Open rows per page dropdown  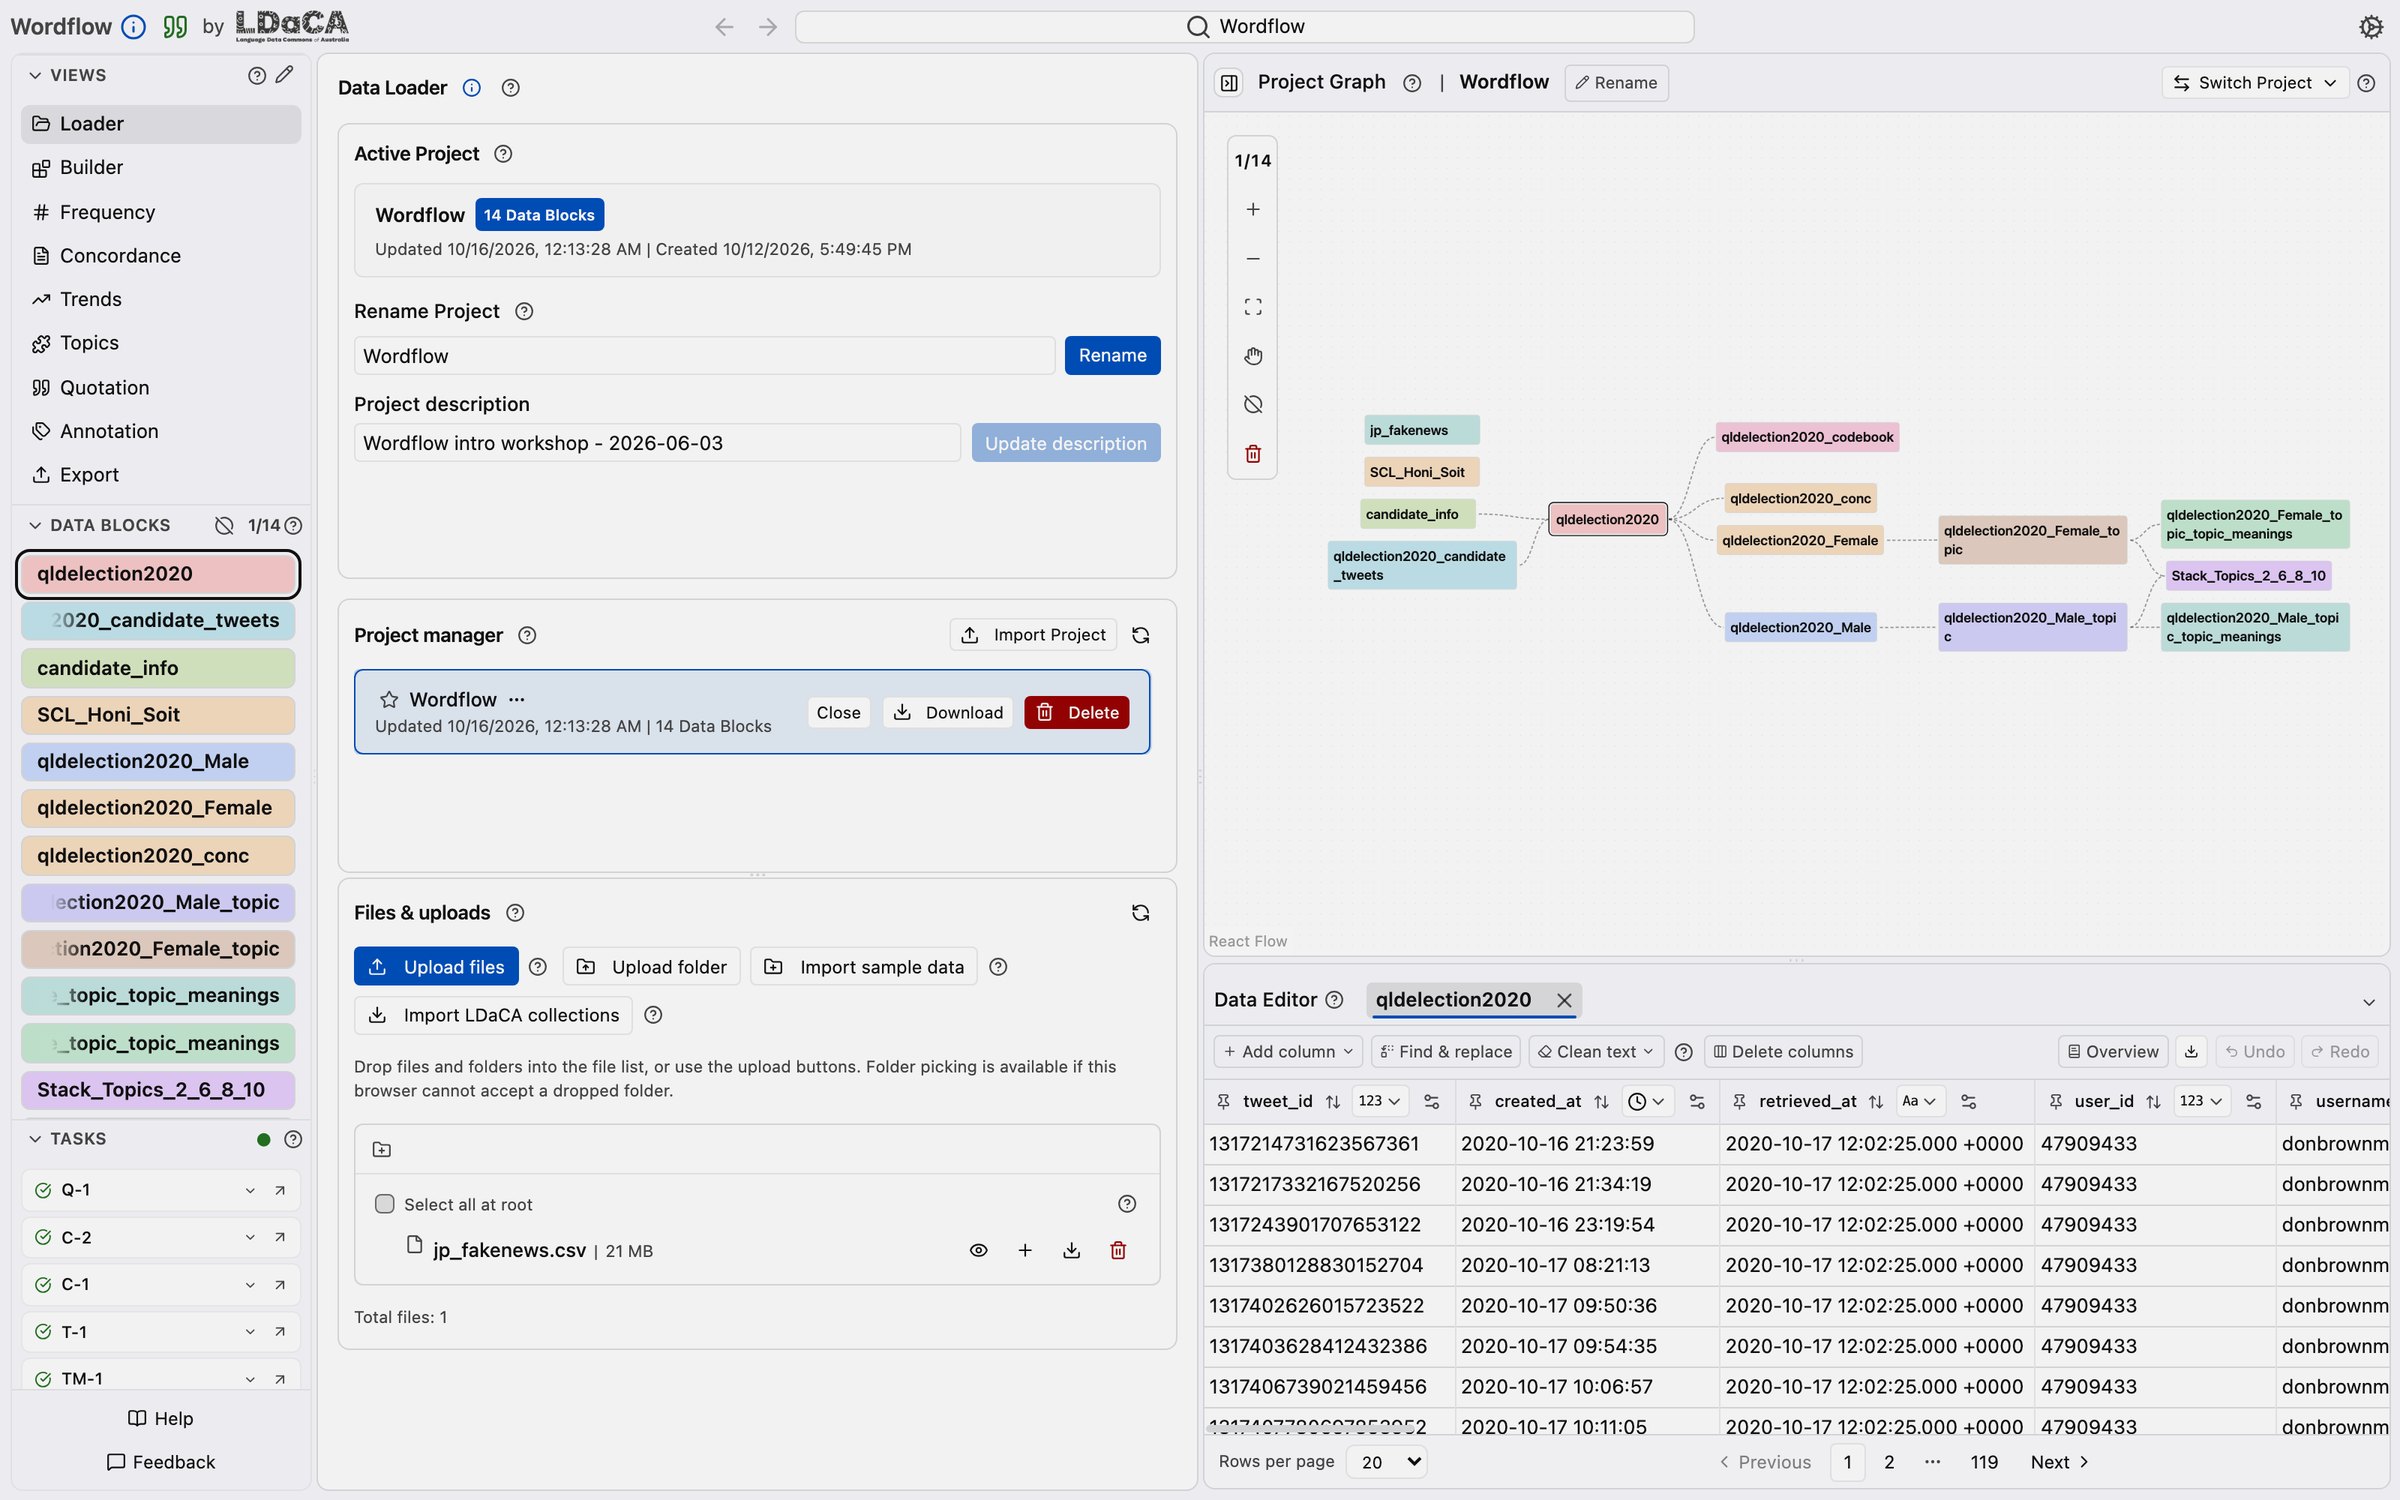tap(1388, 1462)
